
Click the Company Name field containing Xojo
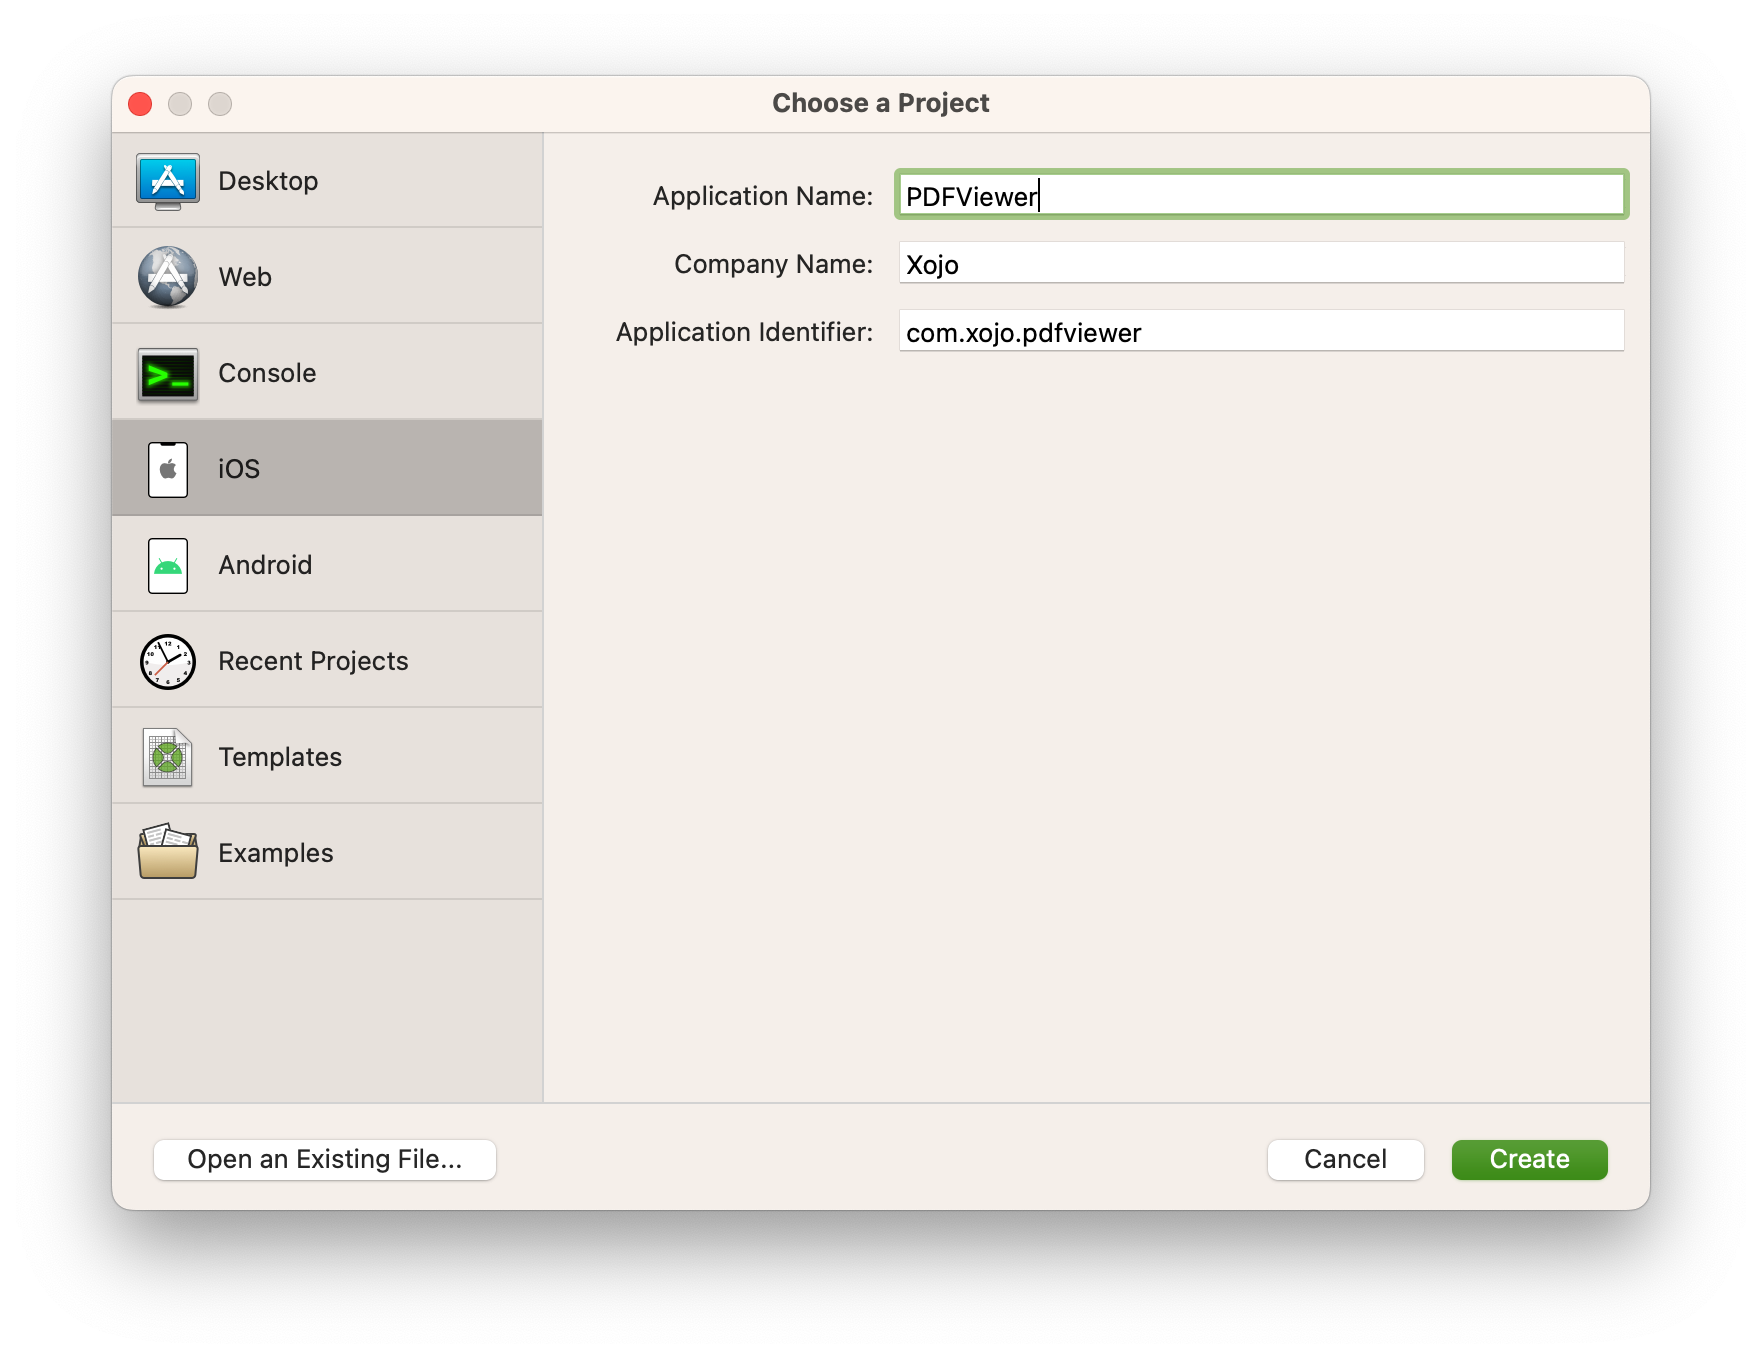coord(1261,263)
